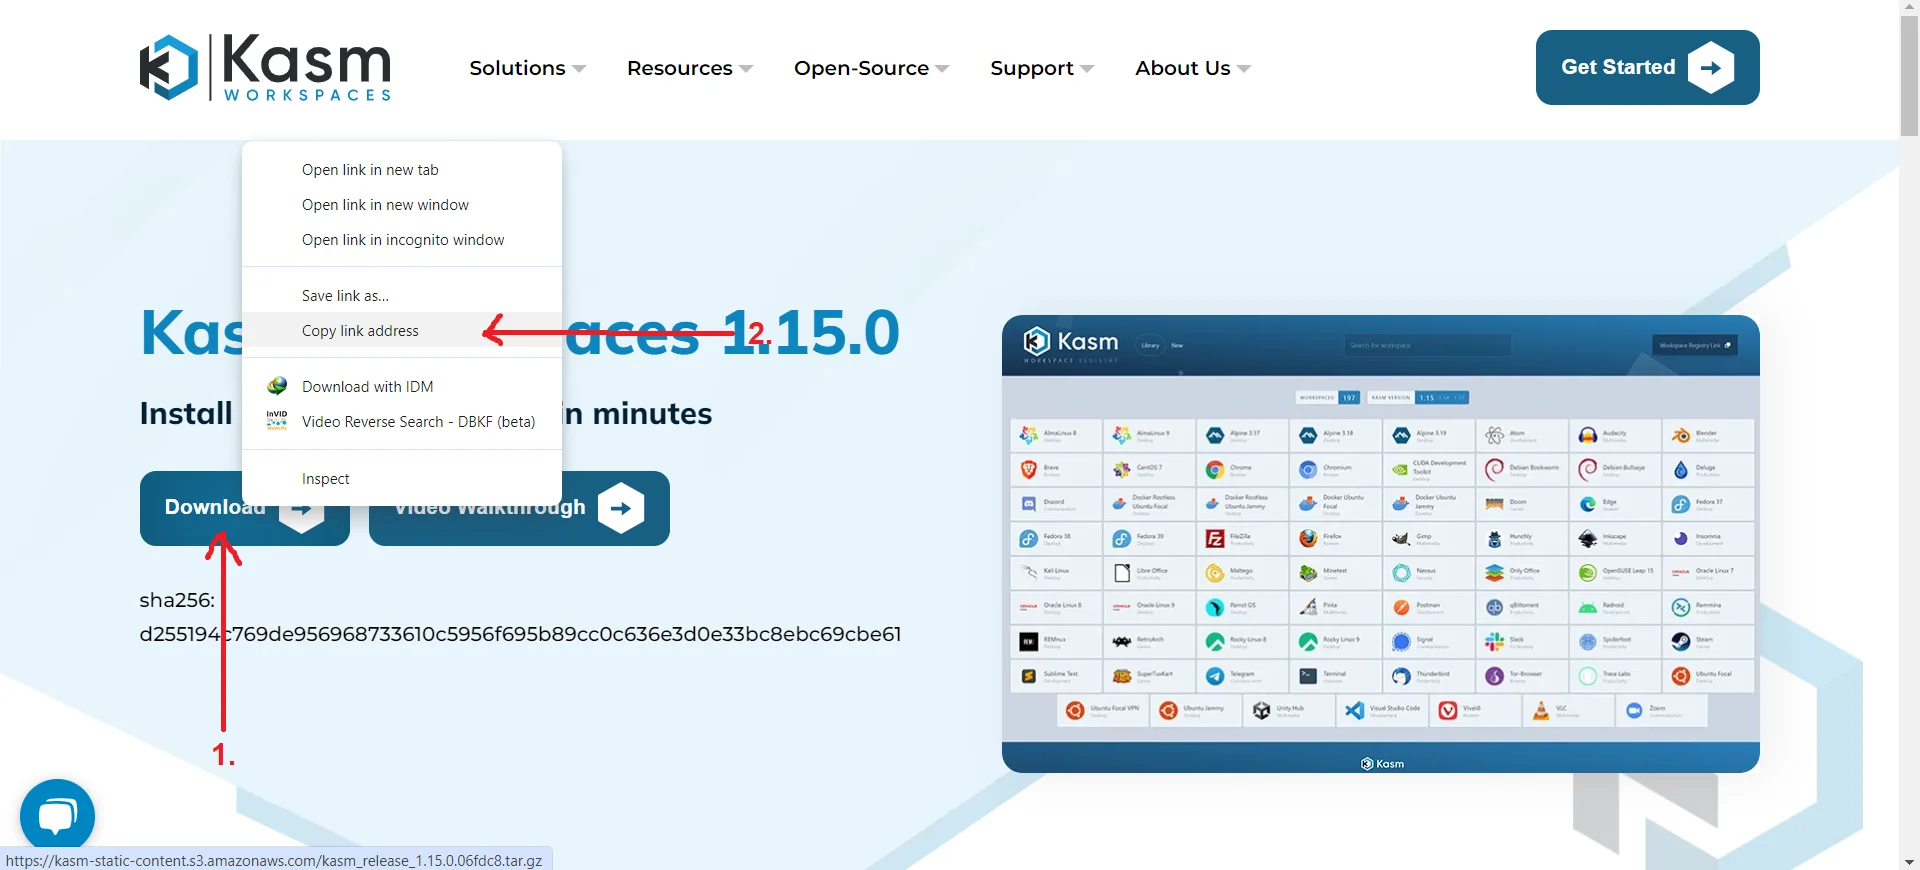Click the page scrollbar up arrow
This screenshot has width=1920, height=870.
(1909, 8)
